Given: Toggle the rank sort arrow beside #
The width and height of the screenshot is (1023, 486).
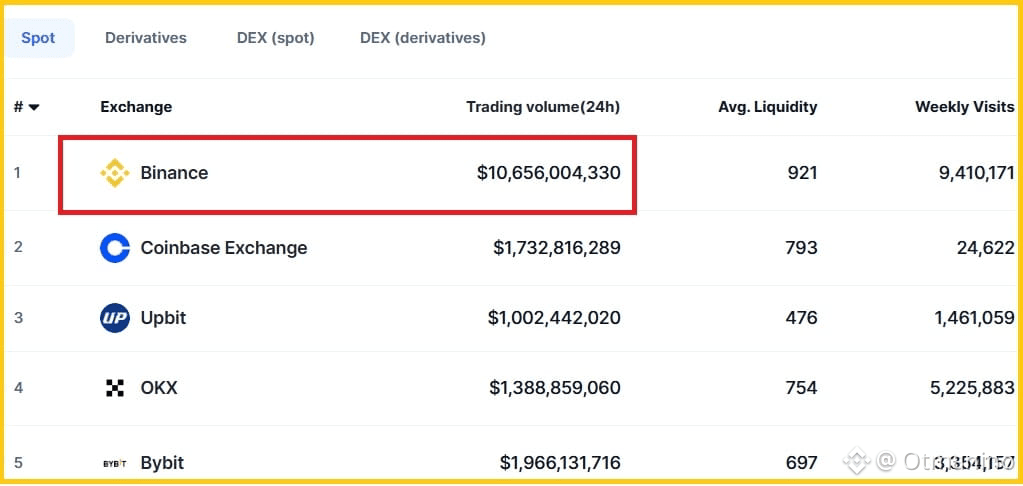Looking at the screenshot, I should tap(34, 107).
